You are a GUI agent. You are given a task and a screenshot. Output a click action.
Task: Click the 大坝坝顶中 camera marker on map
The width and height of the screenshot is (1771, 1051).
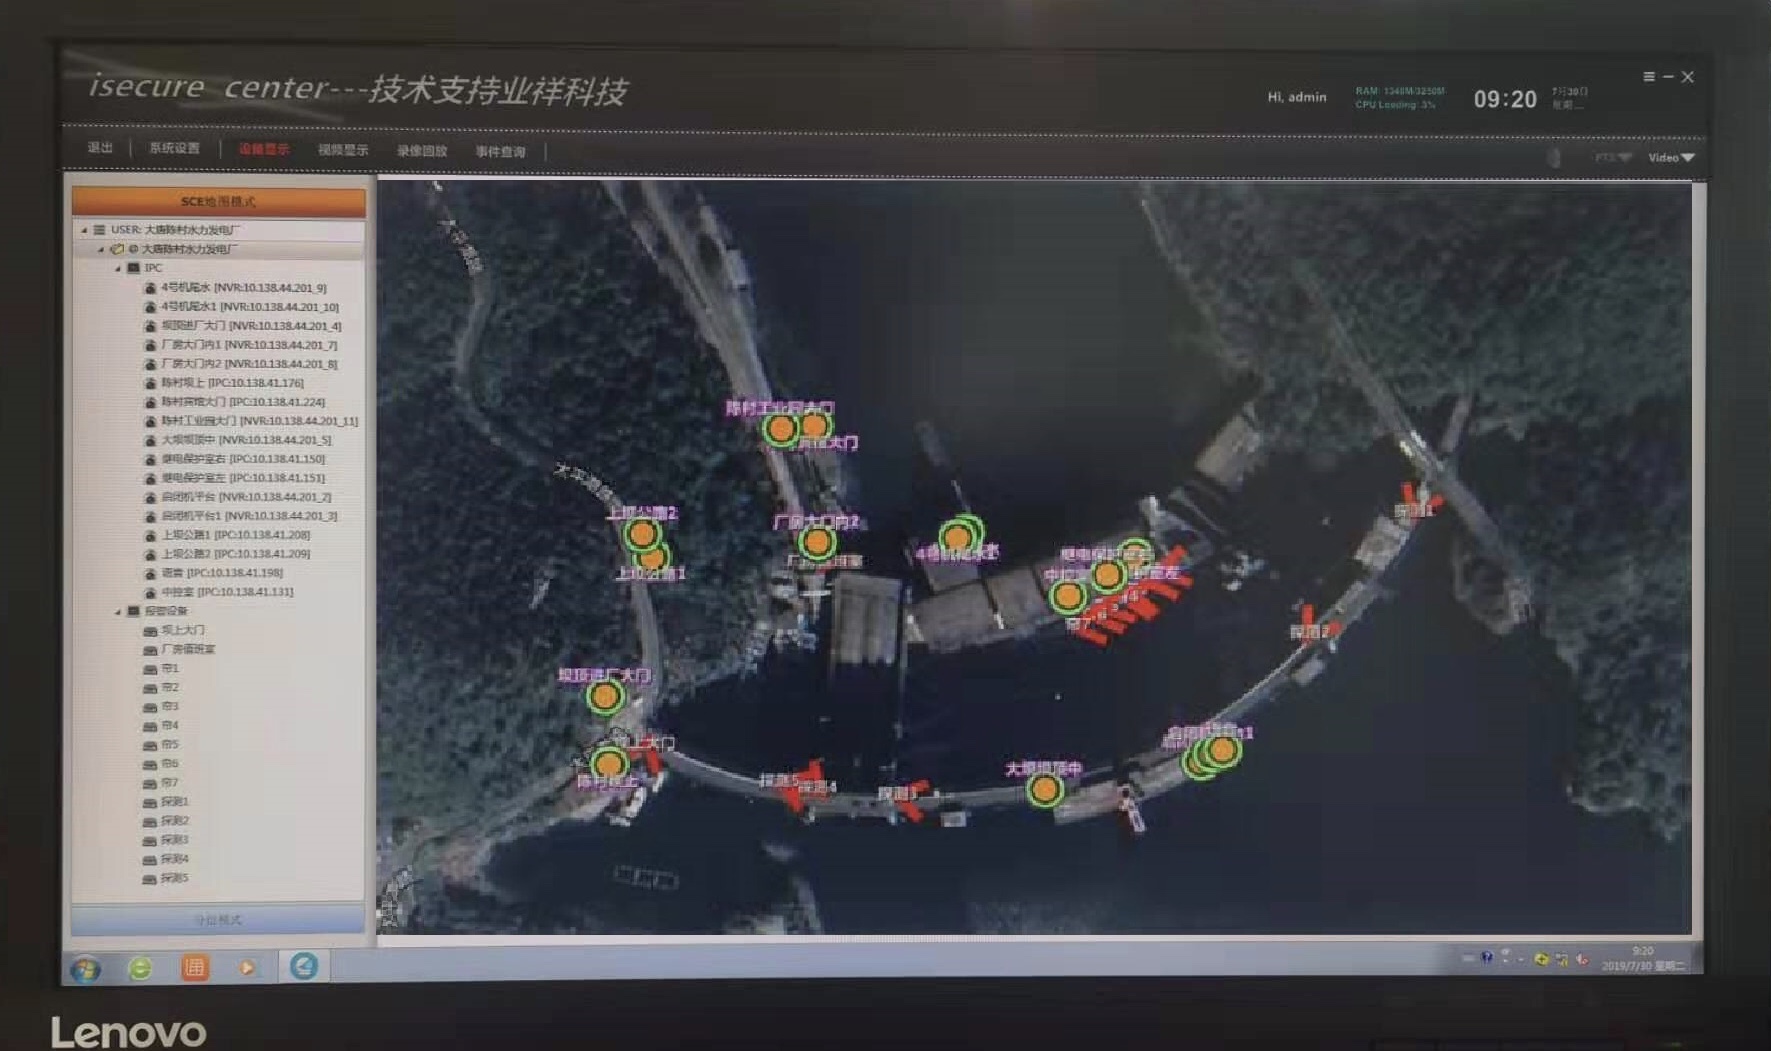click(1044, 790)
